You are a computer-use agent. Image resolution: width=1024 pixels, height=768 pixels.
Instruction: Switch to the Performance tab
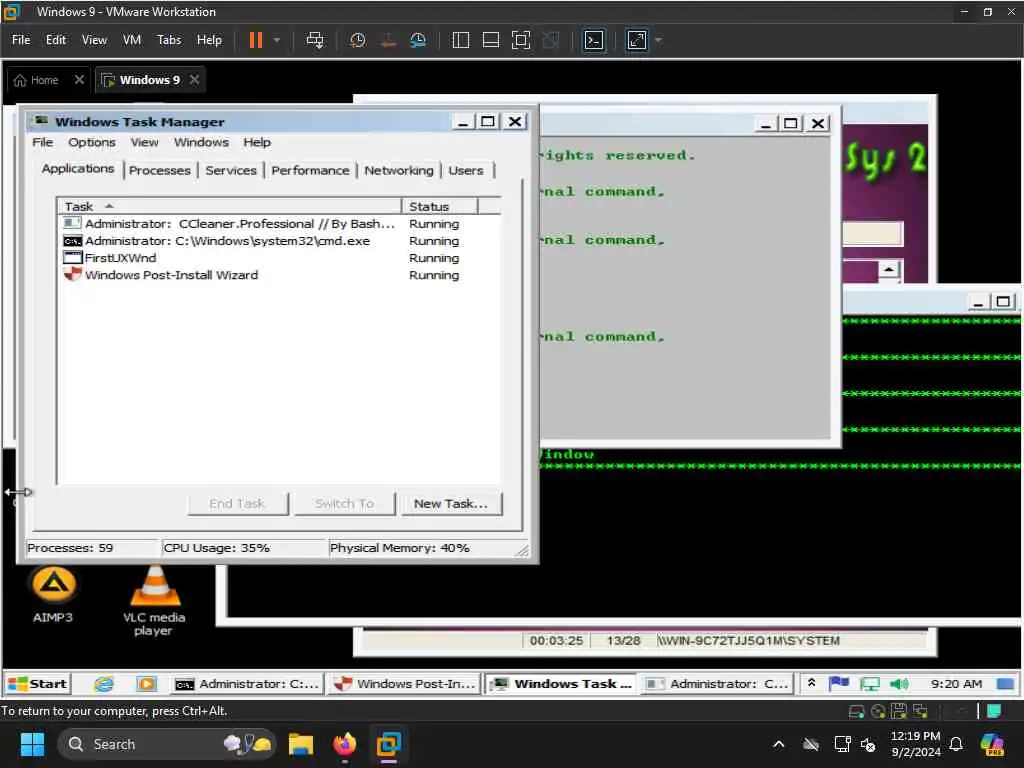coord(310,170)
